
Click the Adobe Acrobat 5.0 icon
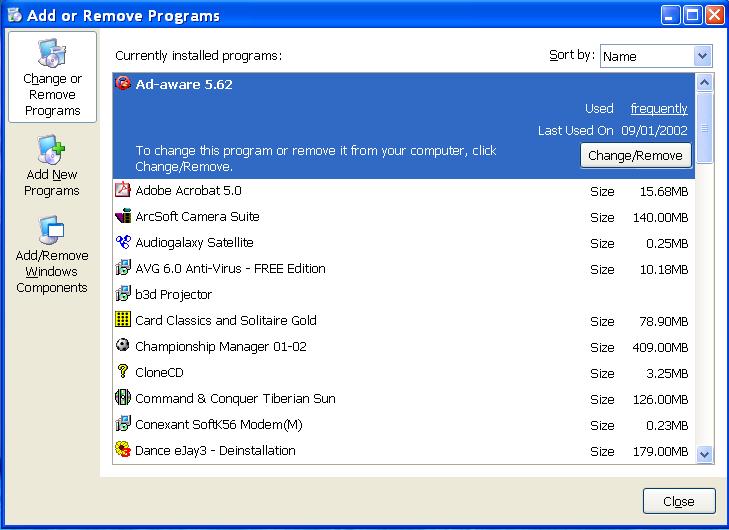123,190
